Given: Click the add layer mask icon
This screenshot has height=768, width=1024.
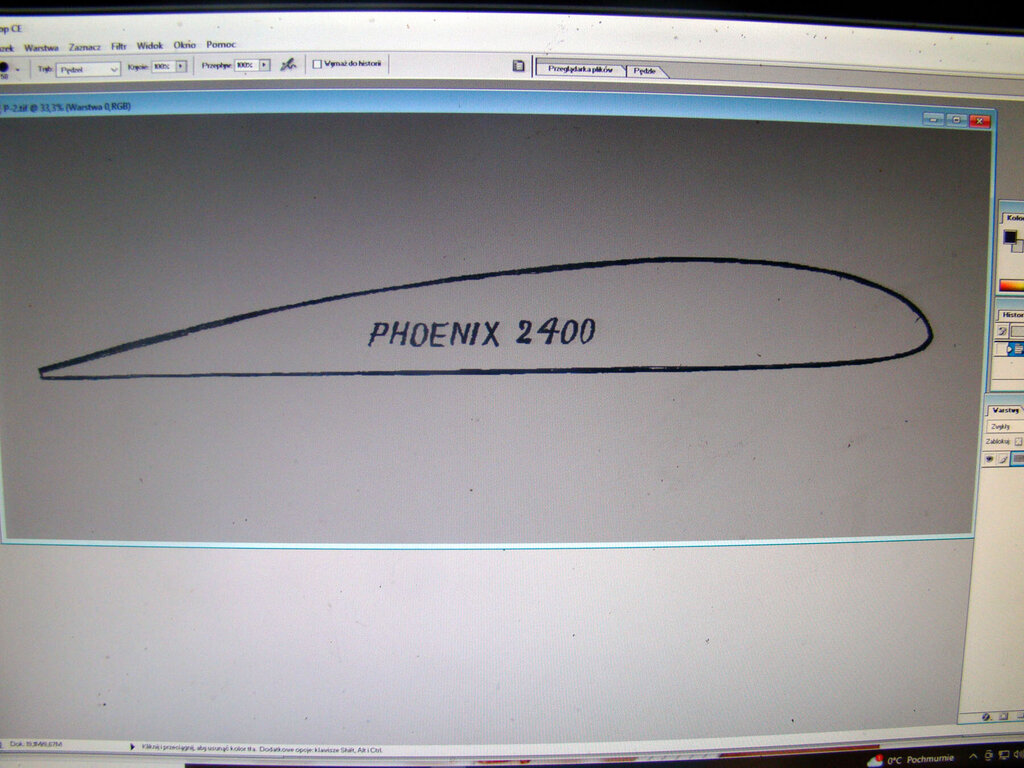Looking at the screenshot, I should (x=1003, y=716).
